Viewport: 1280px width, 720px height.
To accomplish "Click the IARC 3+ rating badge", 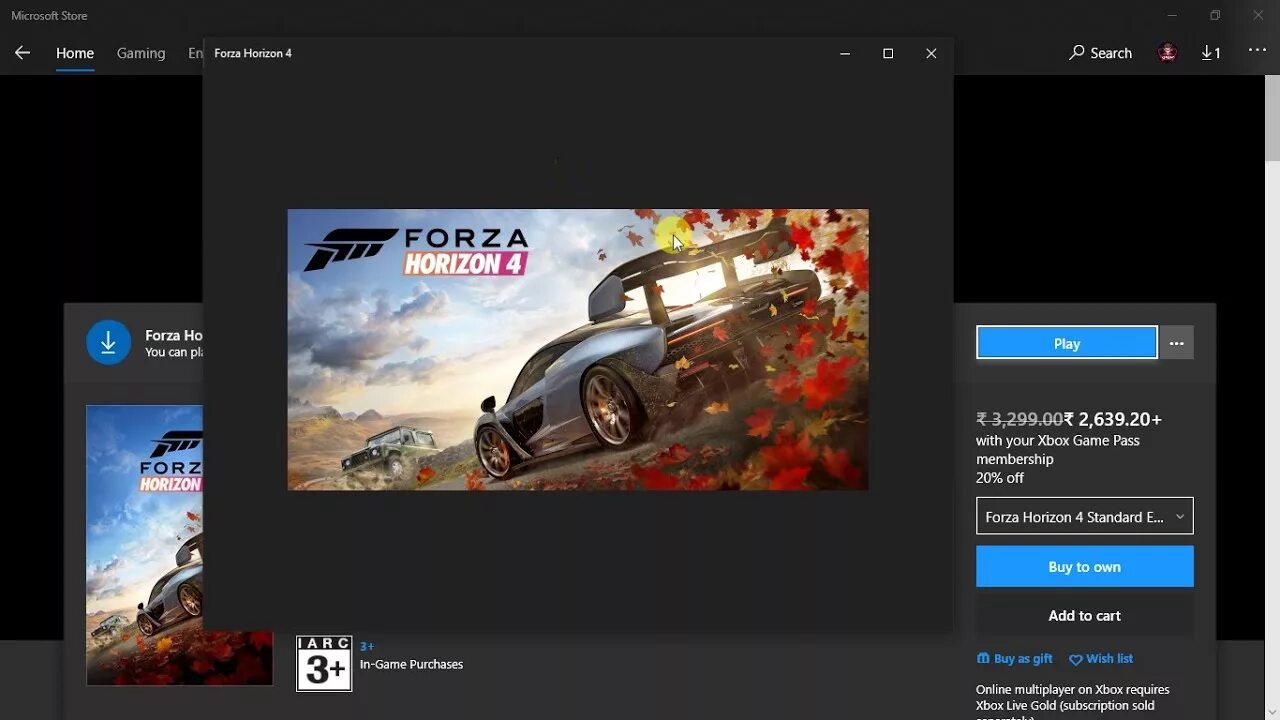I will coord(324,663).
